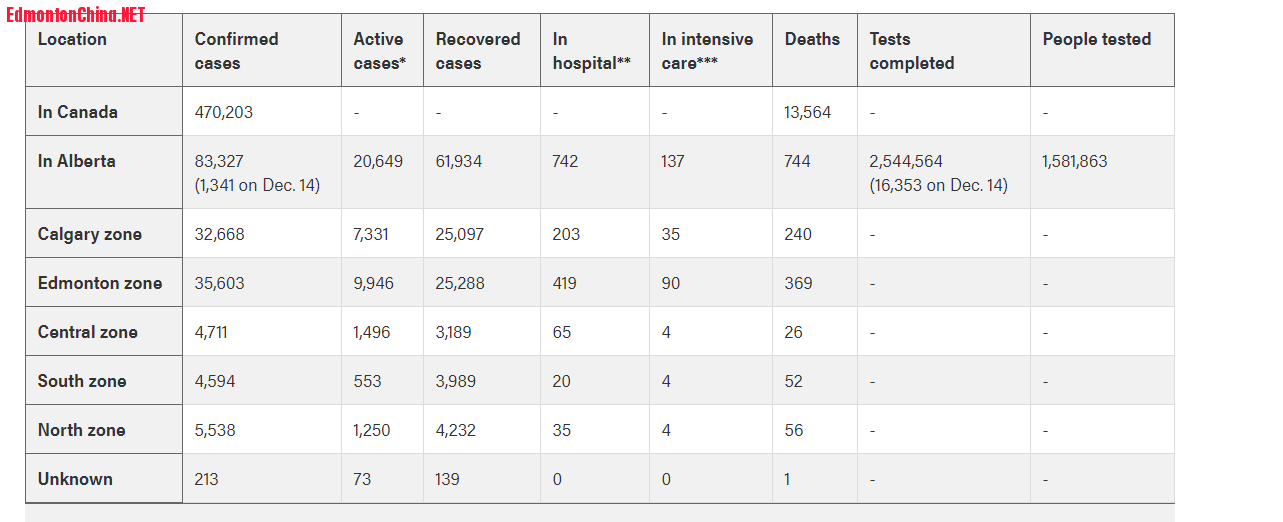Click Alberta's people tested value 1,581,863
The width and height of the screenshot is (1283, 522).
point(1075,161)
